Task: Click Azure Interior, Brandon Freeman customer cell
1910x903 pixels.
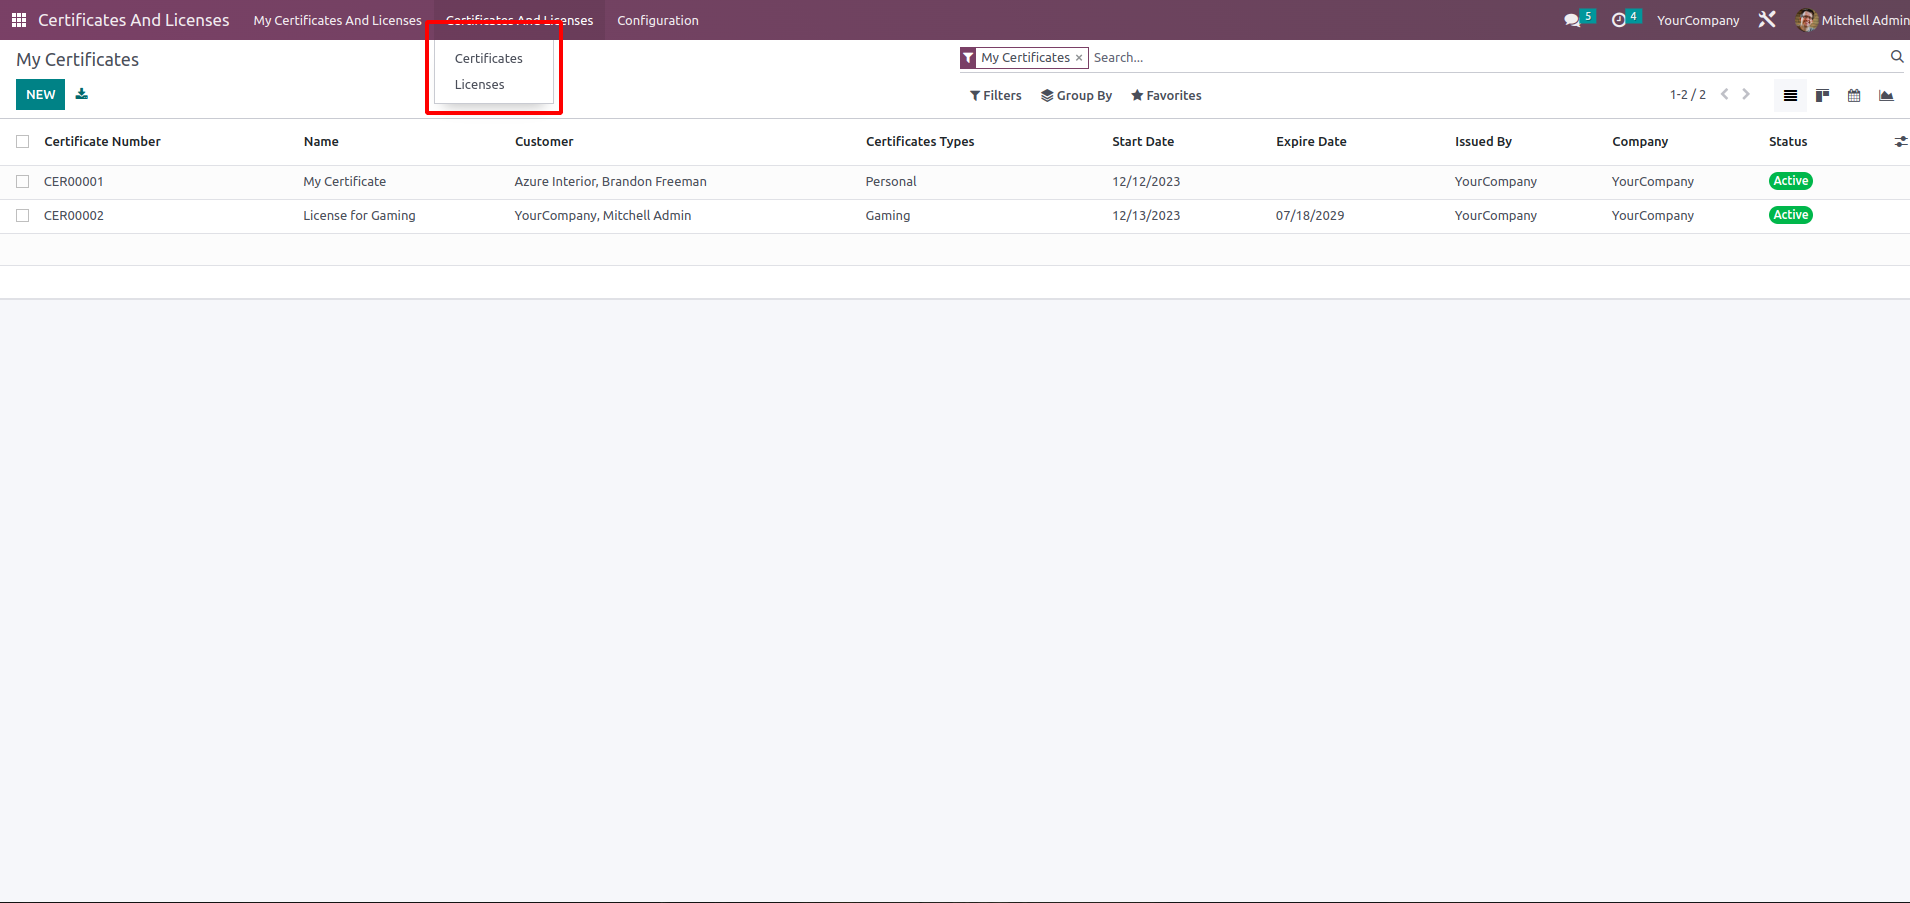Action: click(x=610, y=182)
